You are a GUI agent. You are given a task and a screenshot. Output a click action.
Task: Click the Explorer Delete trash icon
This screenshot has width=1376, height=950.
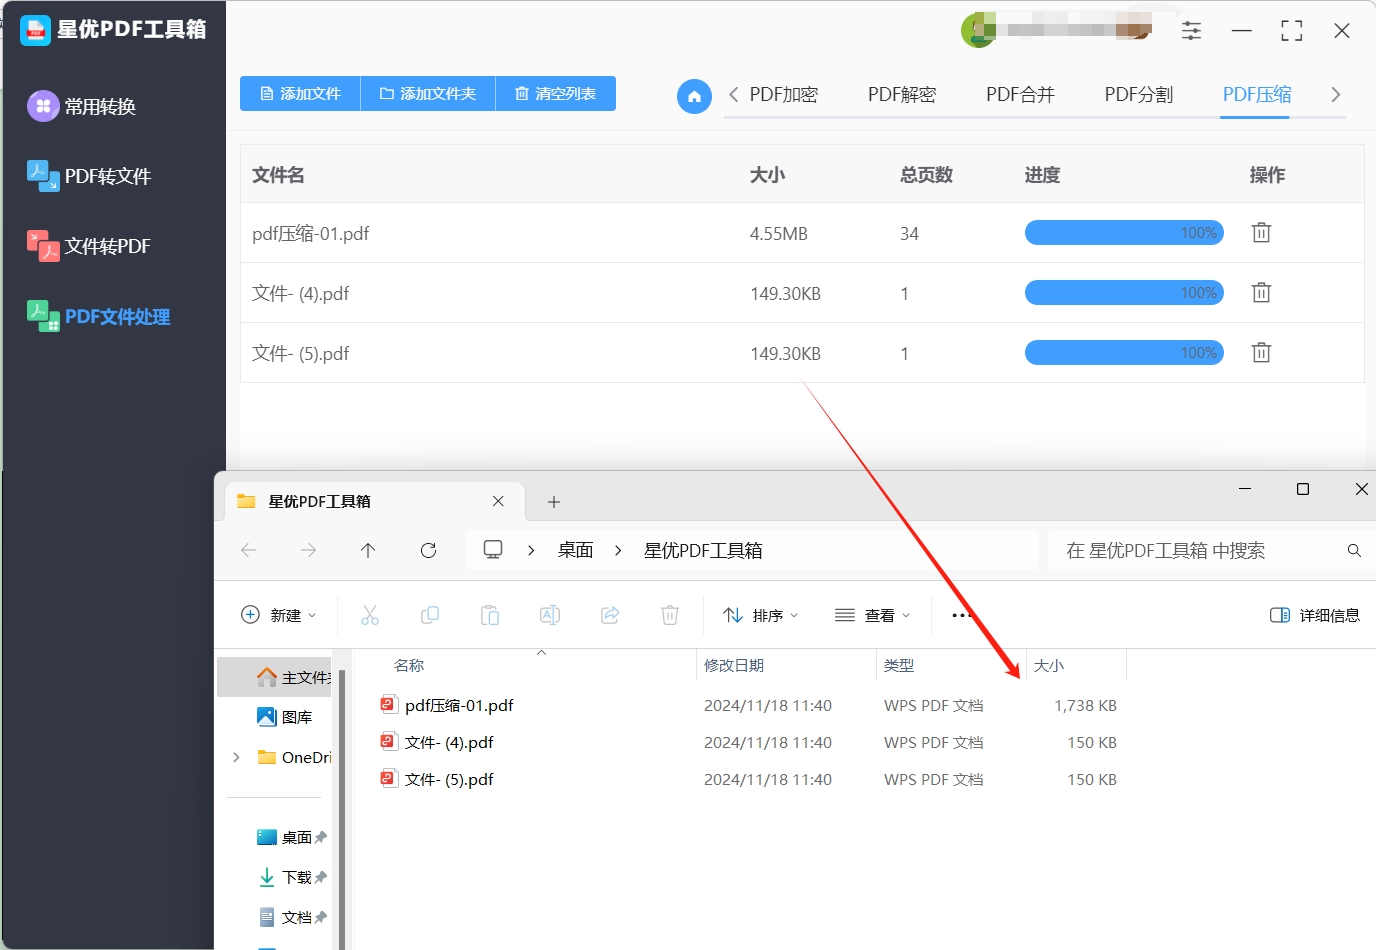coord(670,615)
